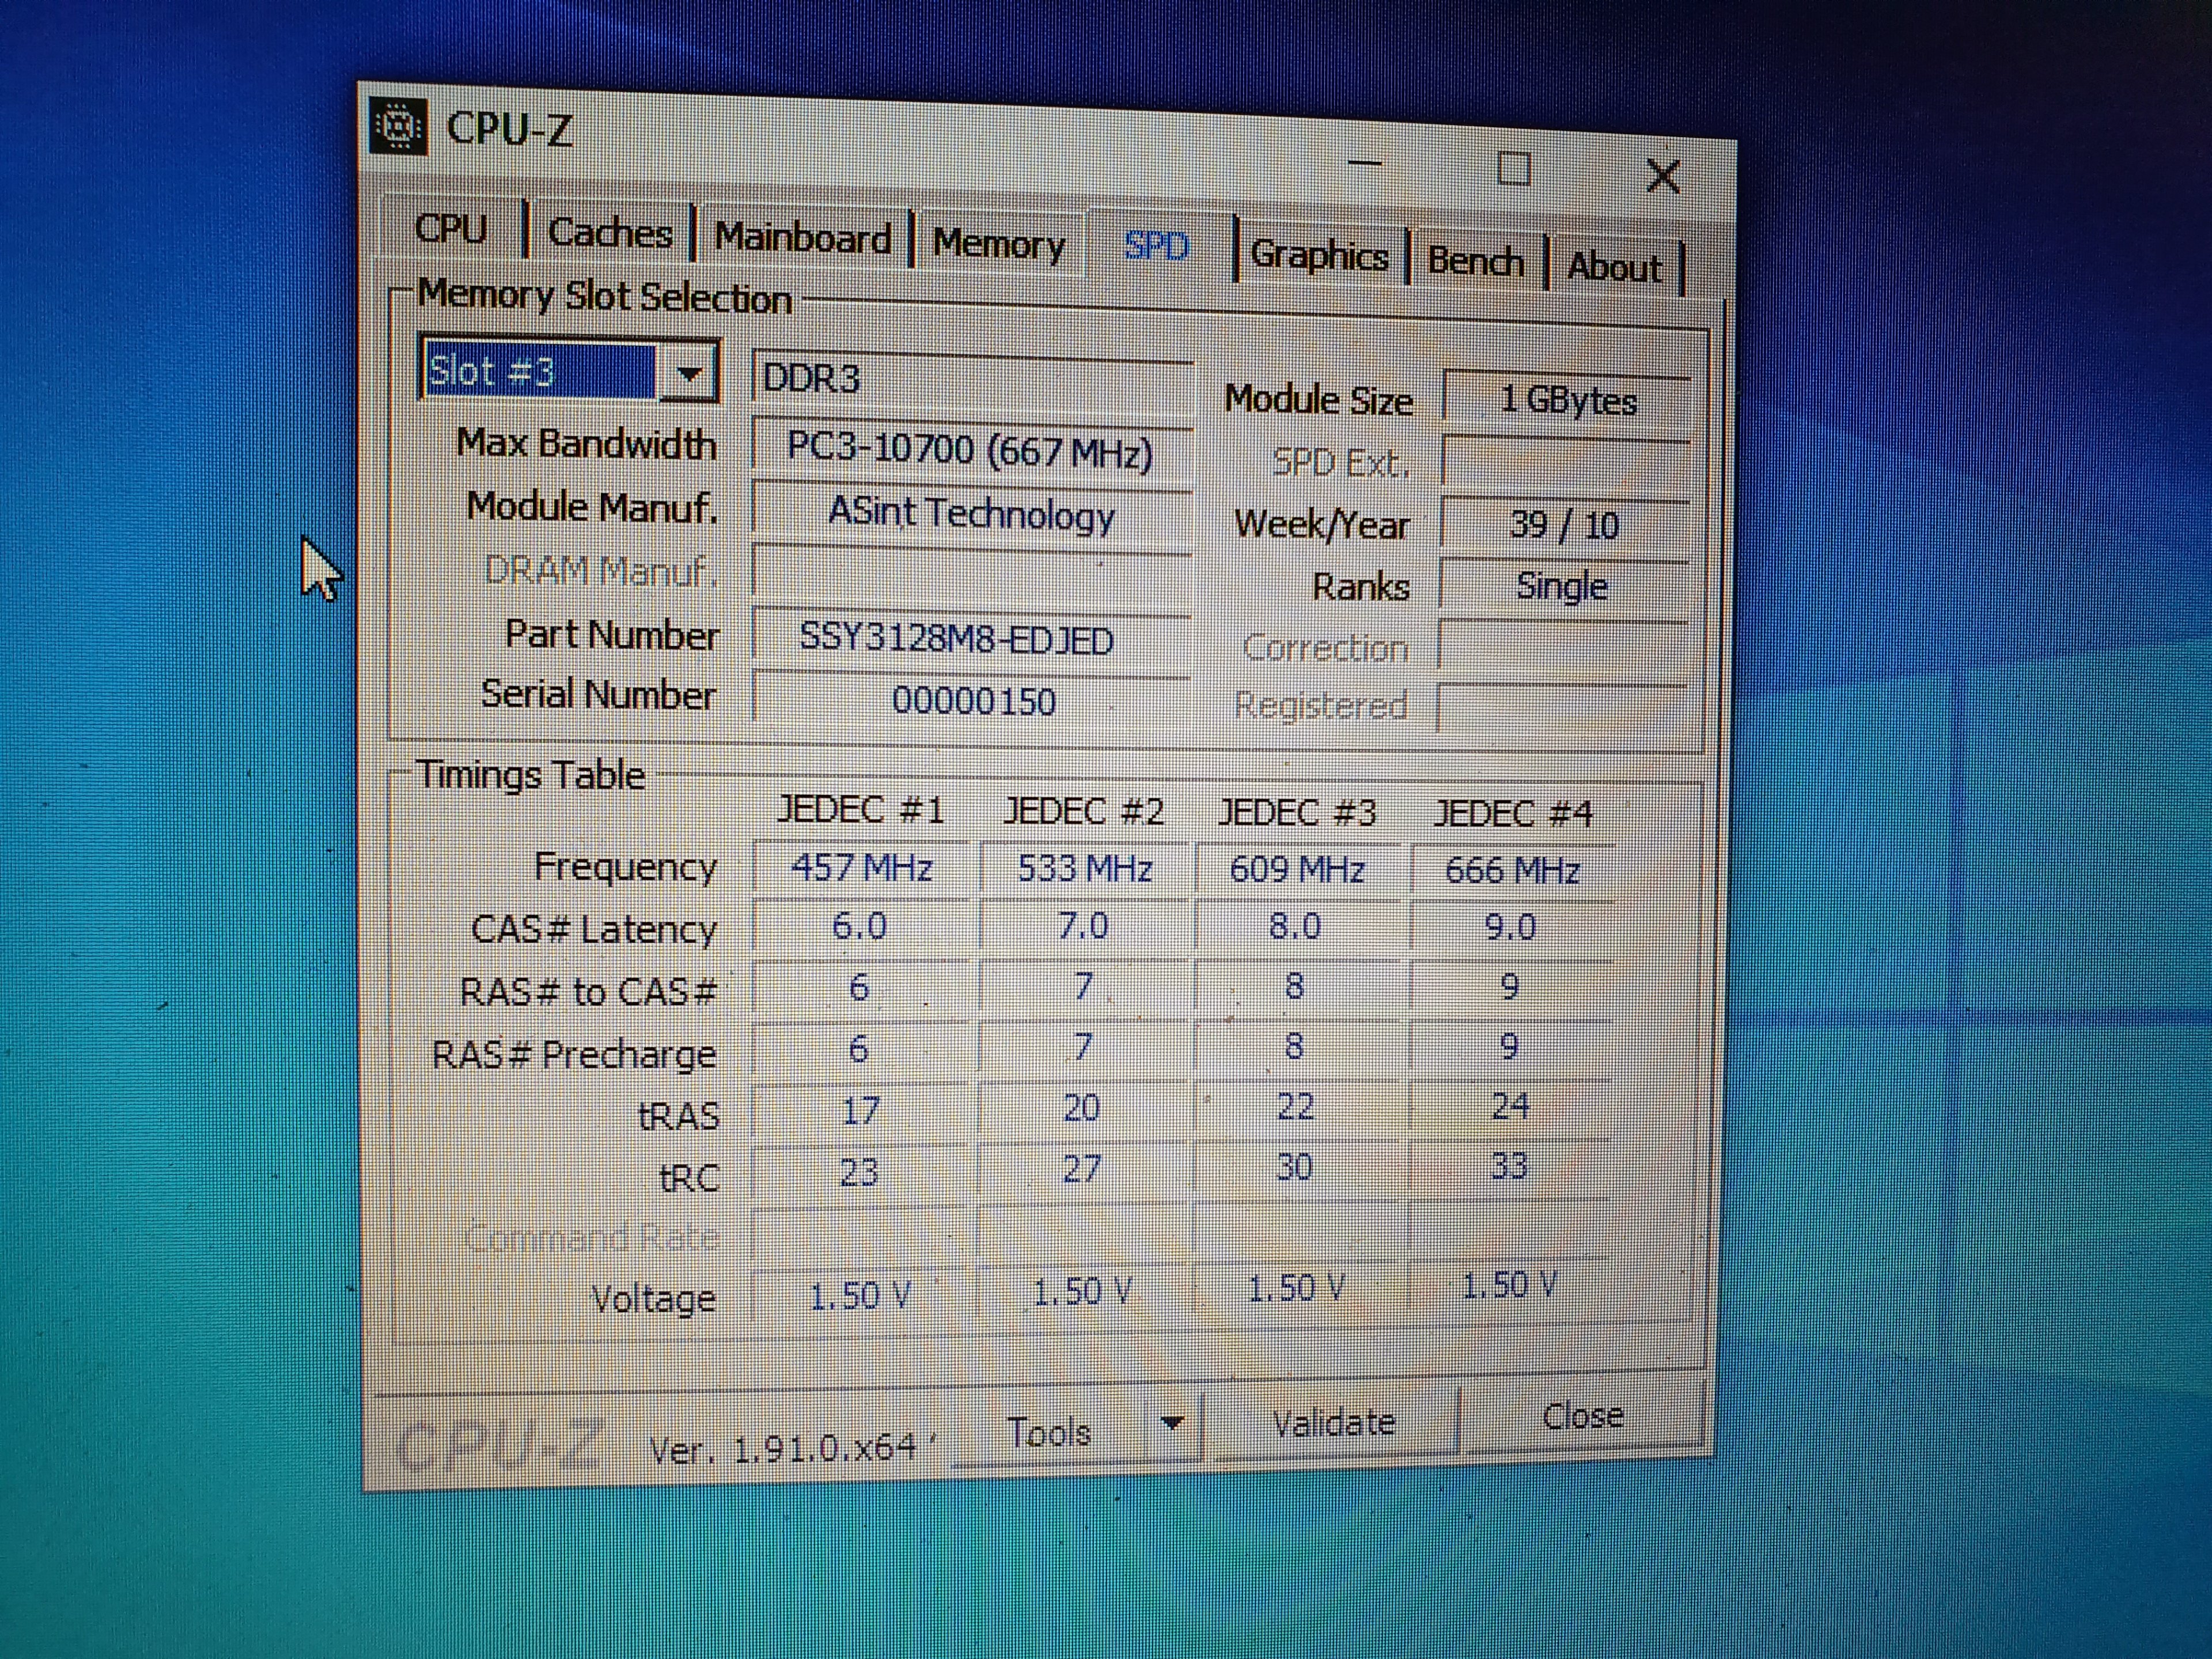
Task: Go to the Mainboard tab
Action: pyautogui.click(x=802, y=238)
